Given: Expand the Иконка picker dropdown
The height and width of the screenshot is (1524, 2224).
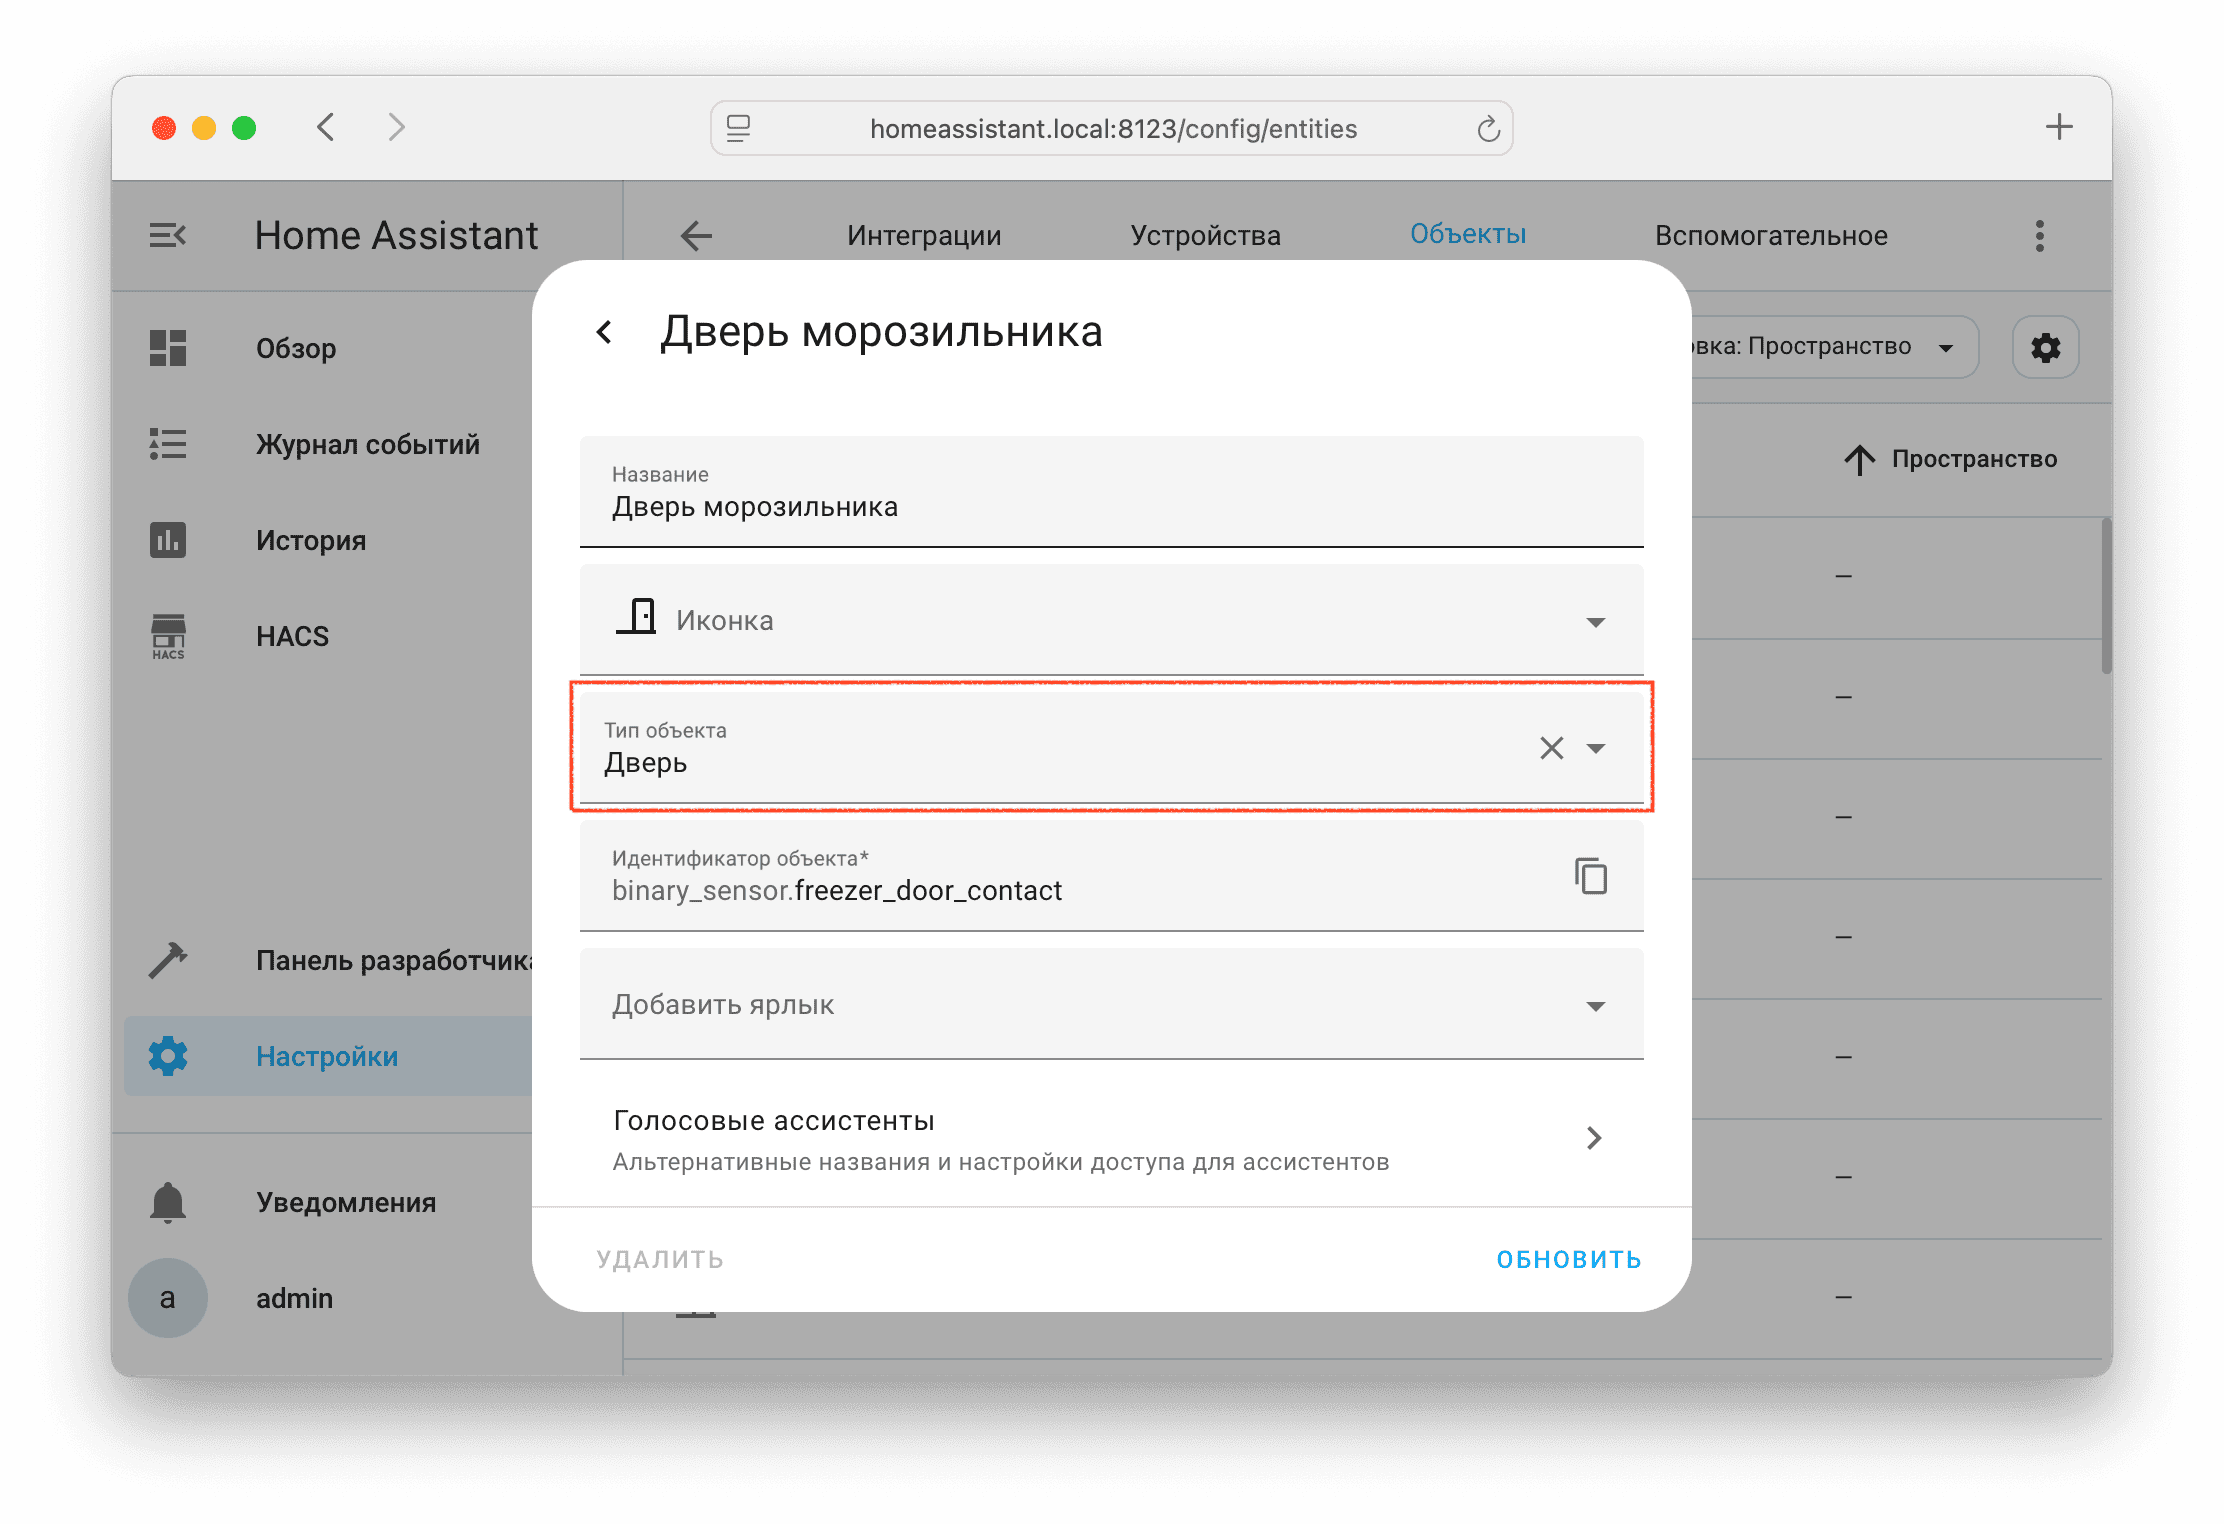Looking at the screenshot, I should coord(1595,622).
